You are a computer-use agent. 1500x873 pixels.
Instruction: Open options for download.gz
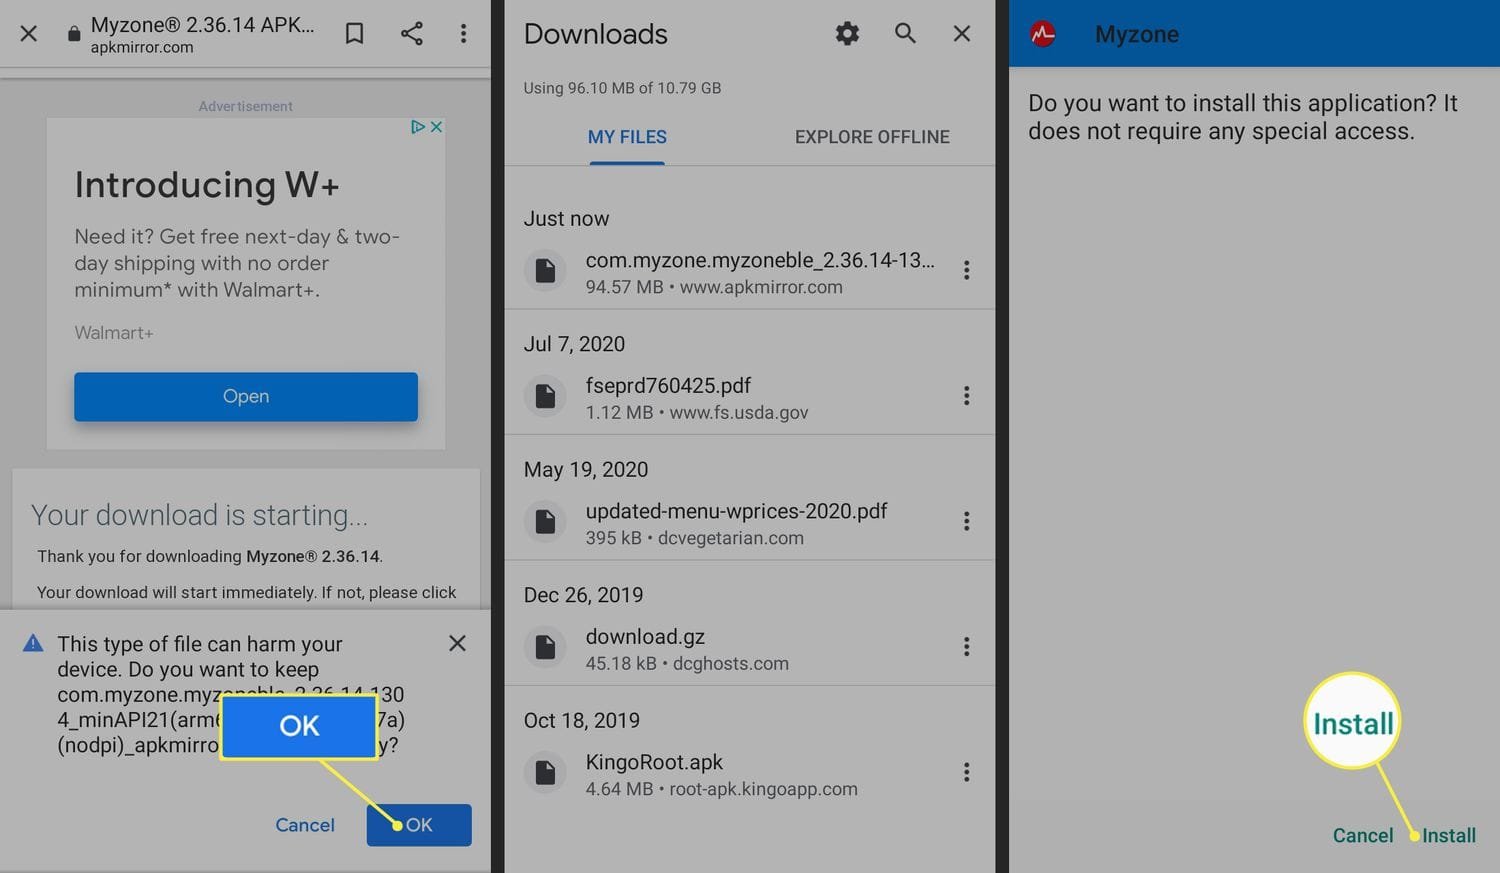[966, 647]
